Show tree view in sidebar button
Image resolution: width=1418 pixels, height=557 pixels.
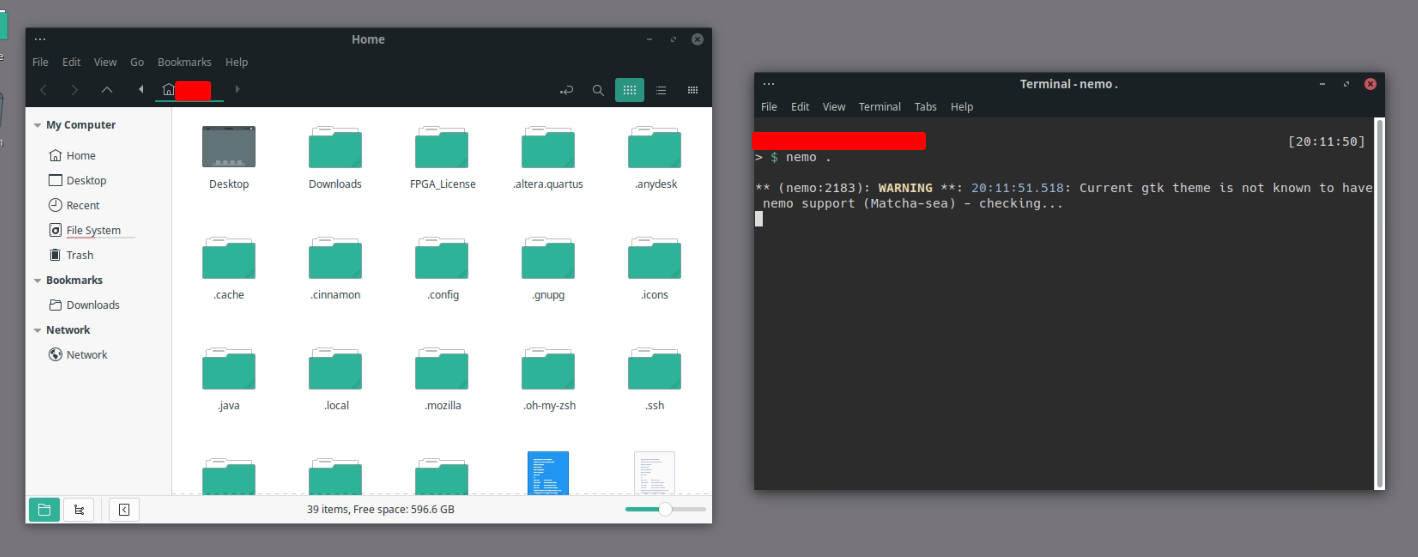pyautogui.click(x=79, y=510)
